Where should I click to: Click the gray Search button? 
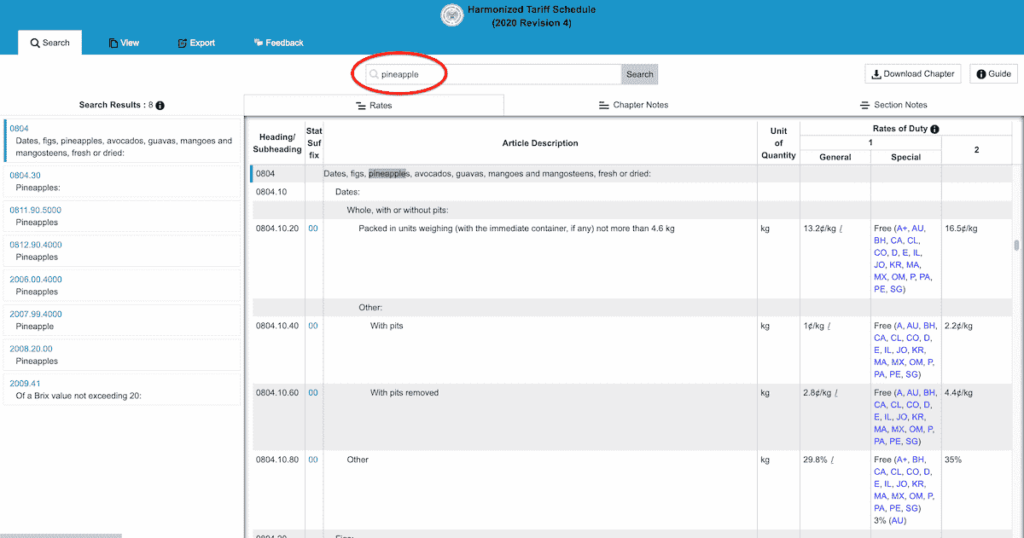639,74
